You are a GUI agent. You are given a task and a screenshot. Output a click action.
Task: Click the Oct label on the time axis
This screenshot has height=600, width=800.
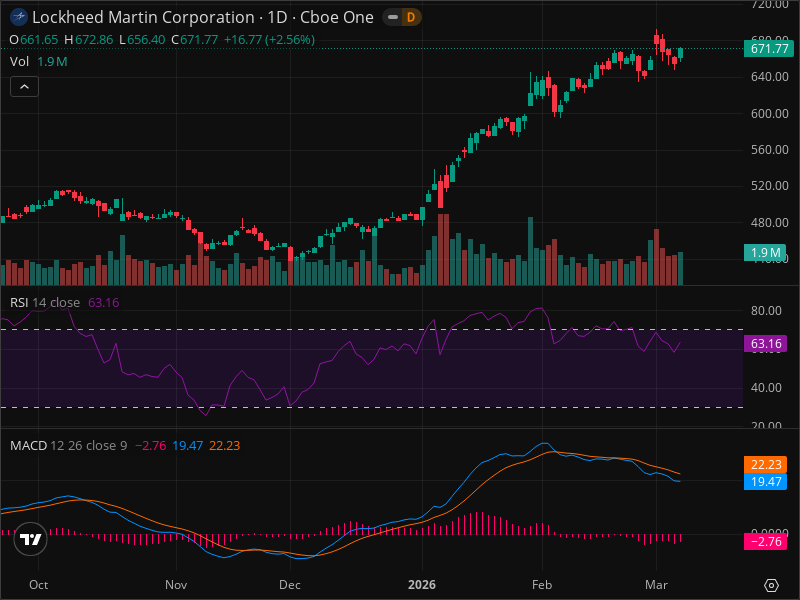point(39,585)
